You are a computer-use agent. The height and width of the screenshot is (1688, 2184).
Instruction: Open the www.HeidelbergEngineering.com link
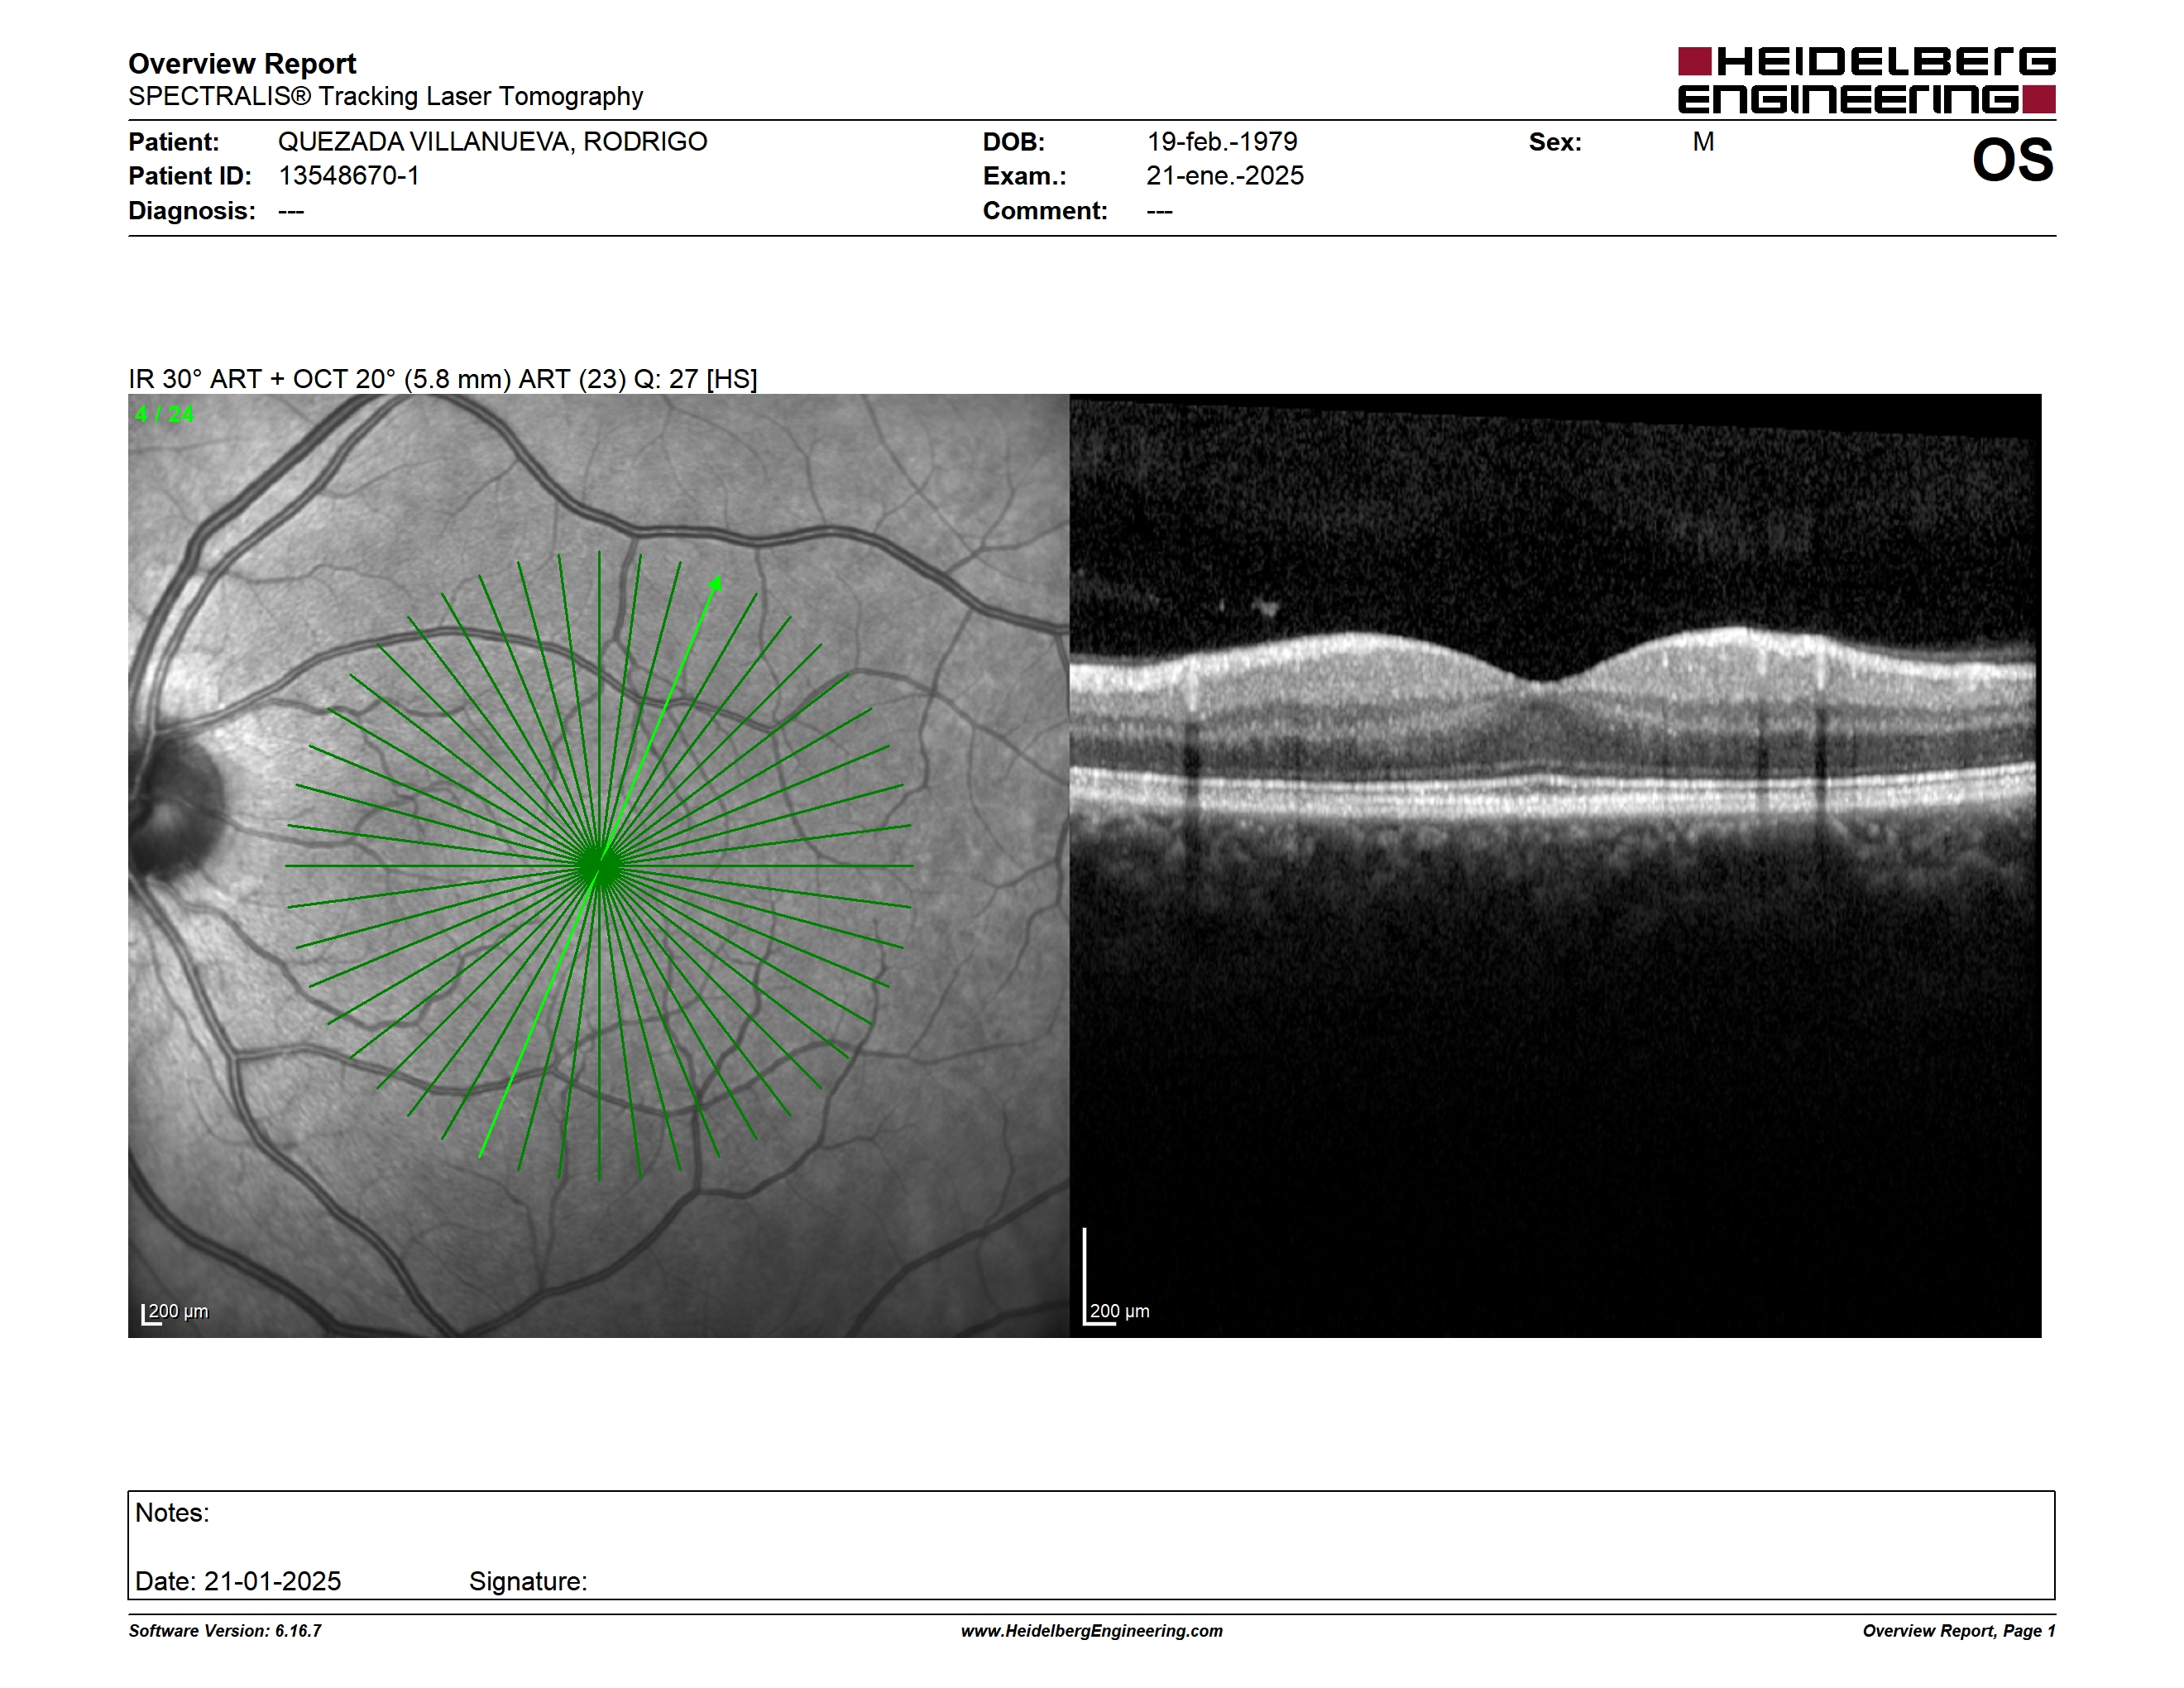[x=1092, y=1631]
